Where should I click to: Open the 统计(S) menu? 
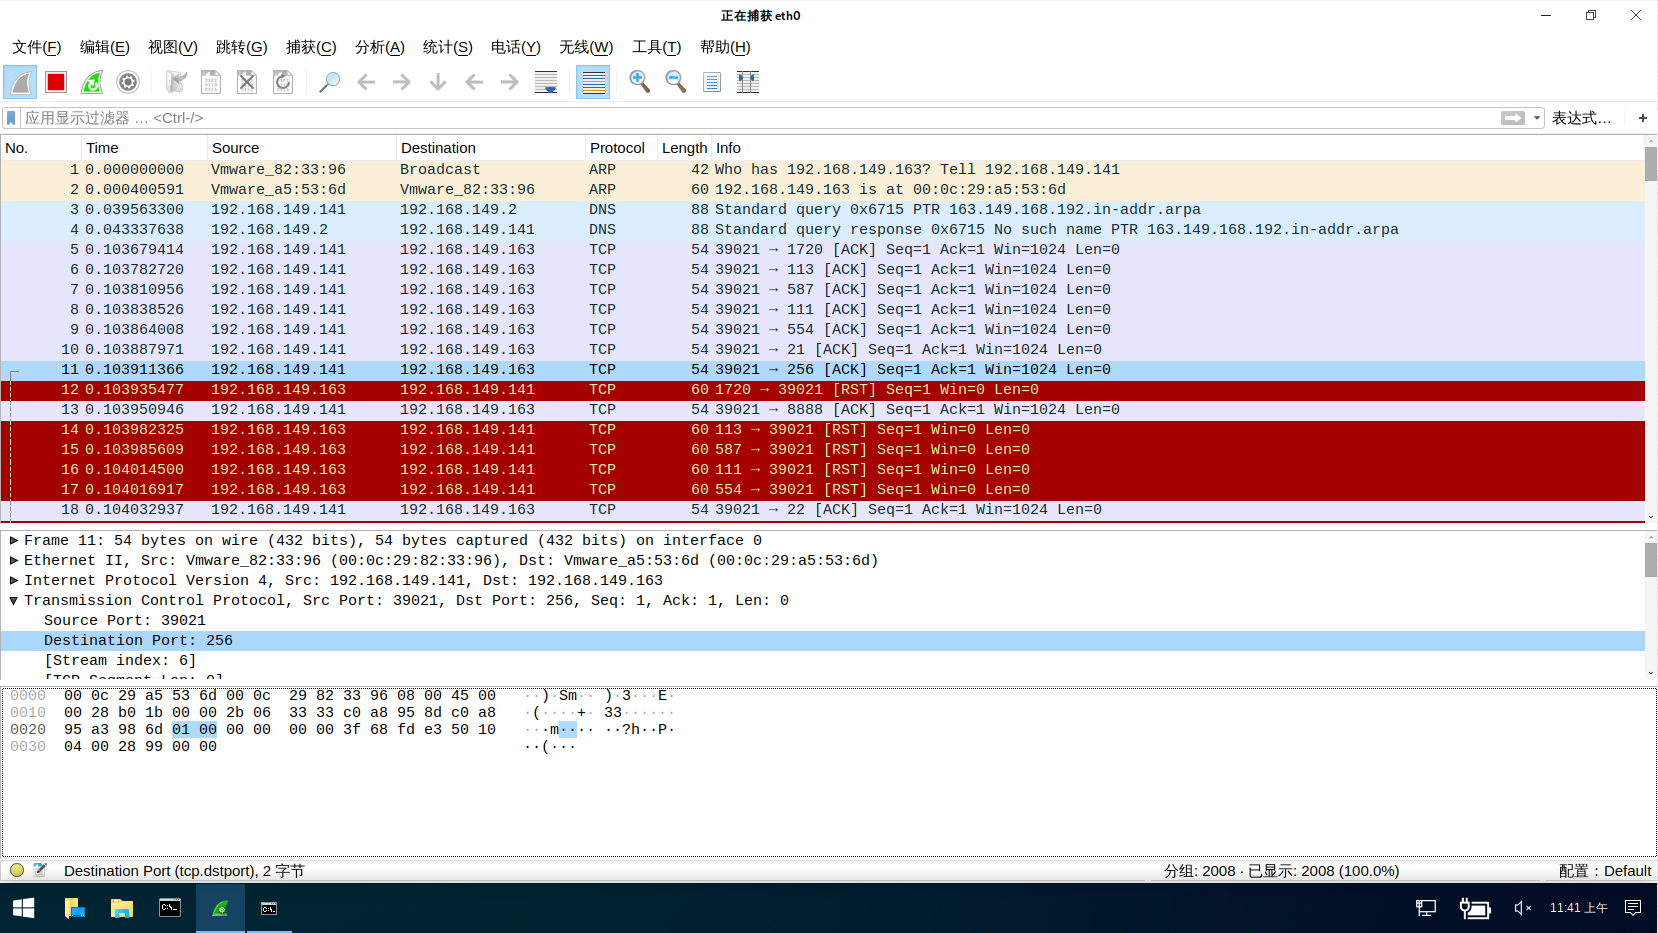coord(448,47)
